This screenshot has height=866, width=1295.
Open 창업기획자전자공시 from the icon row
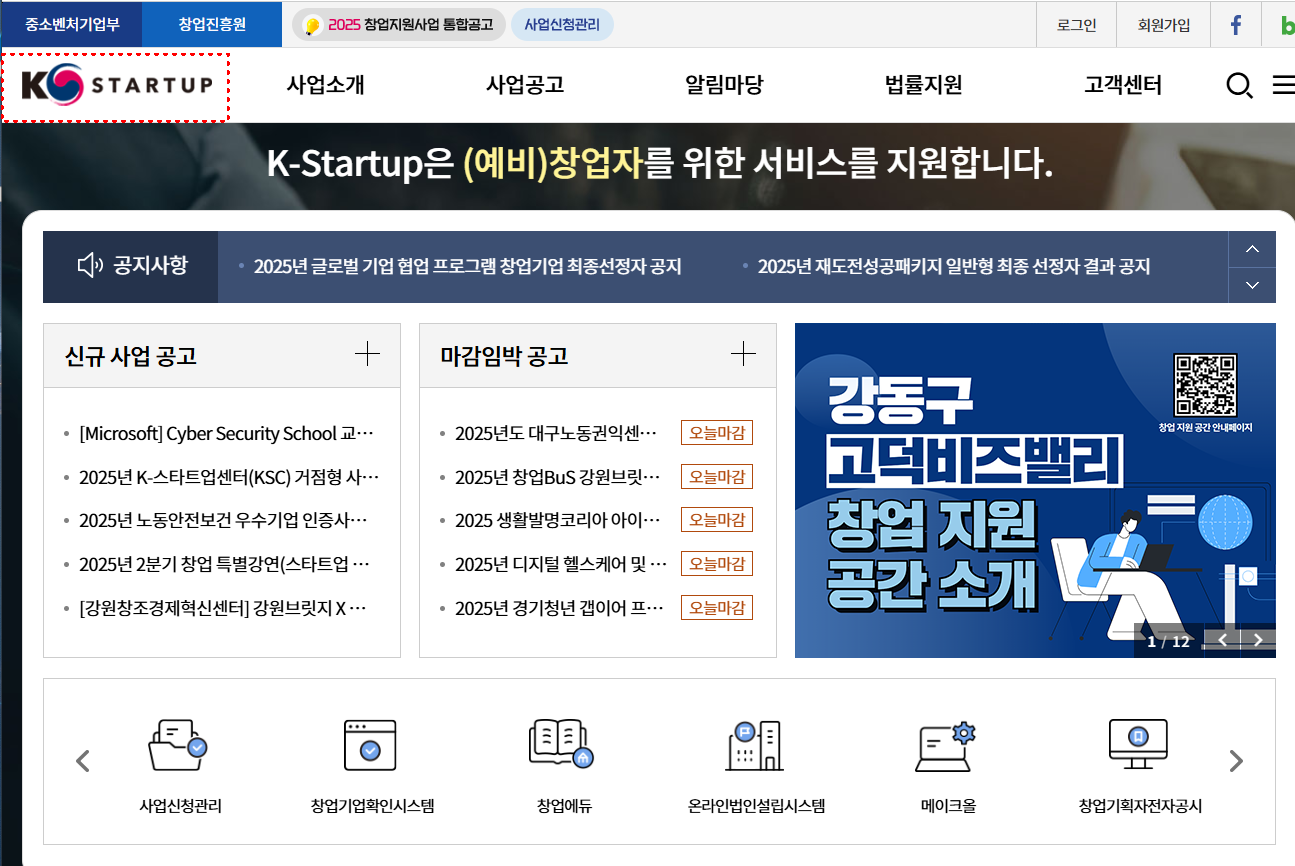click(1137, 761)
